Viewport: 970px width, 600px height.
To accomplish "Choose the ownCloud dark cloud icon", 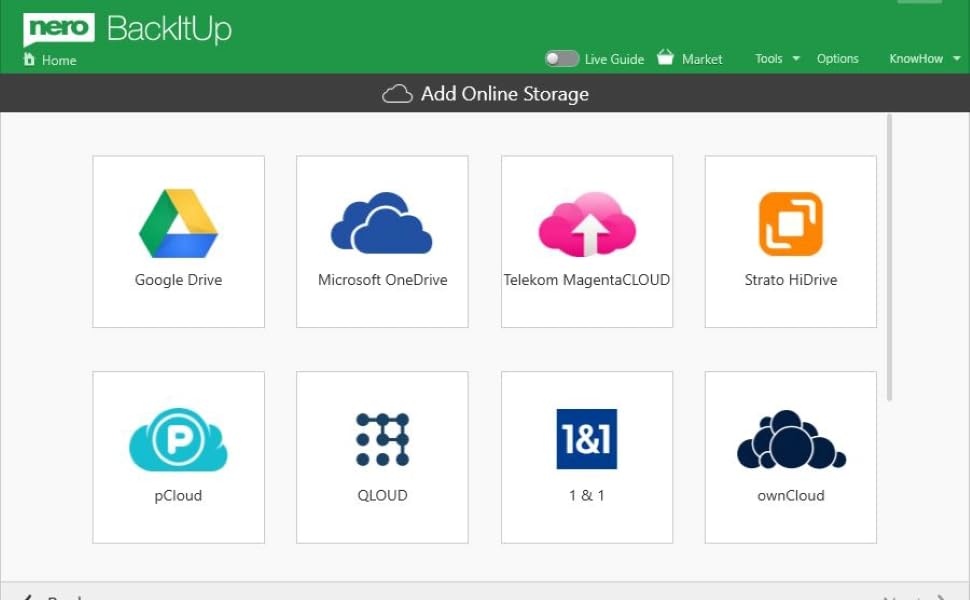I will tap(790, 440).
